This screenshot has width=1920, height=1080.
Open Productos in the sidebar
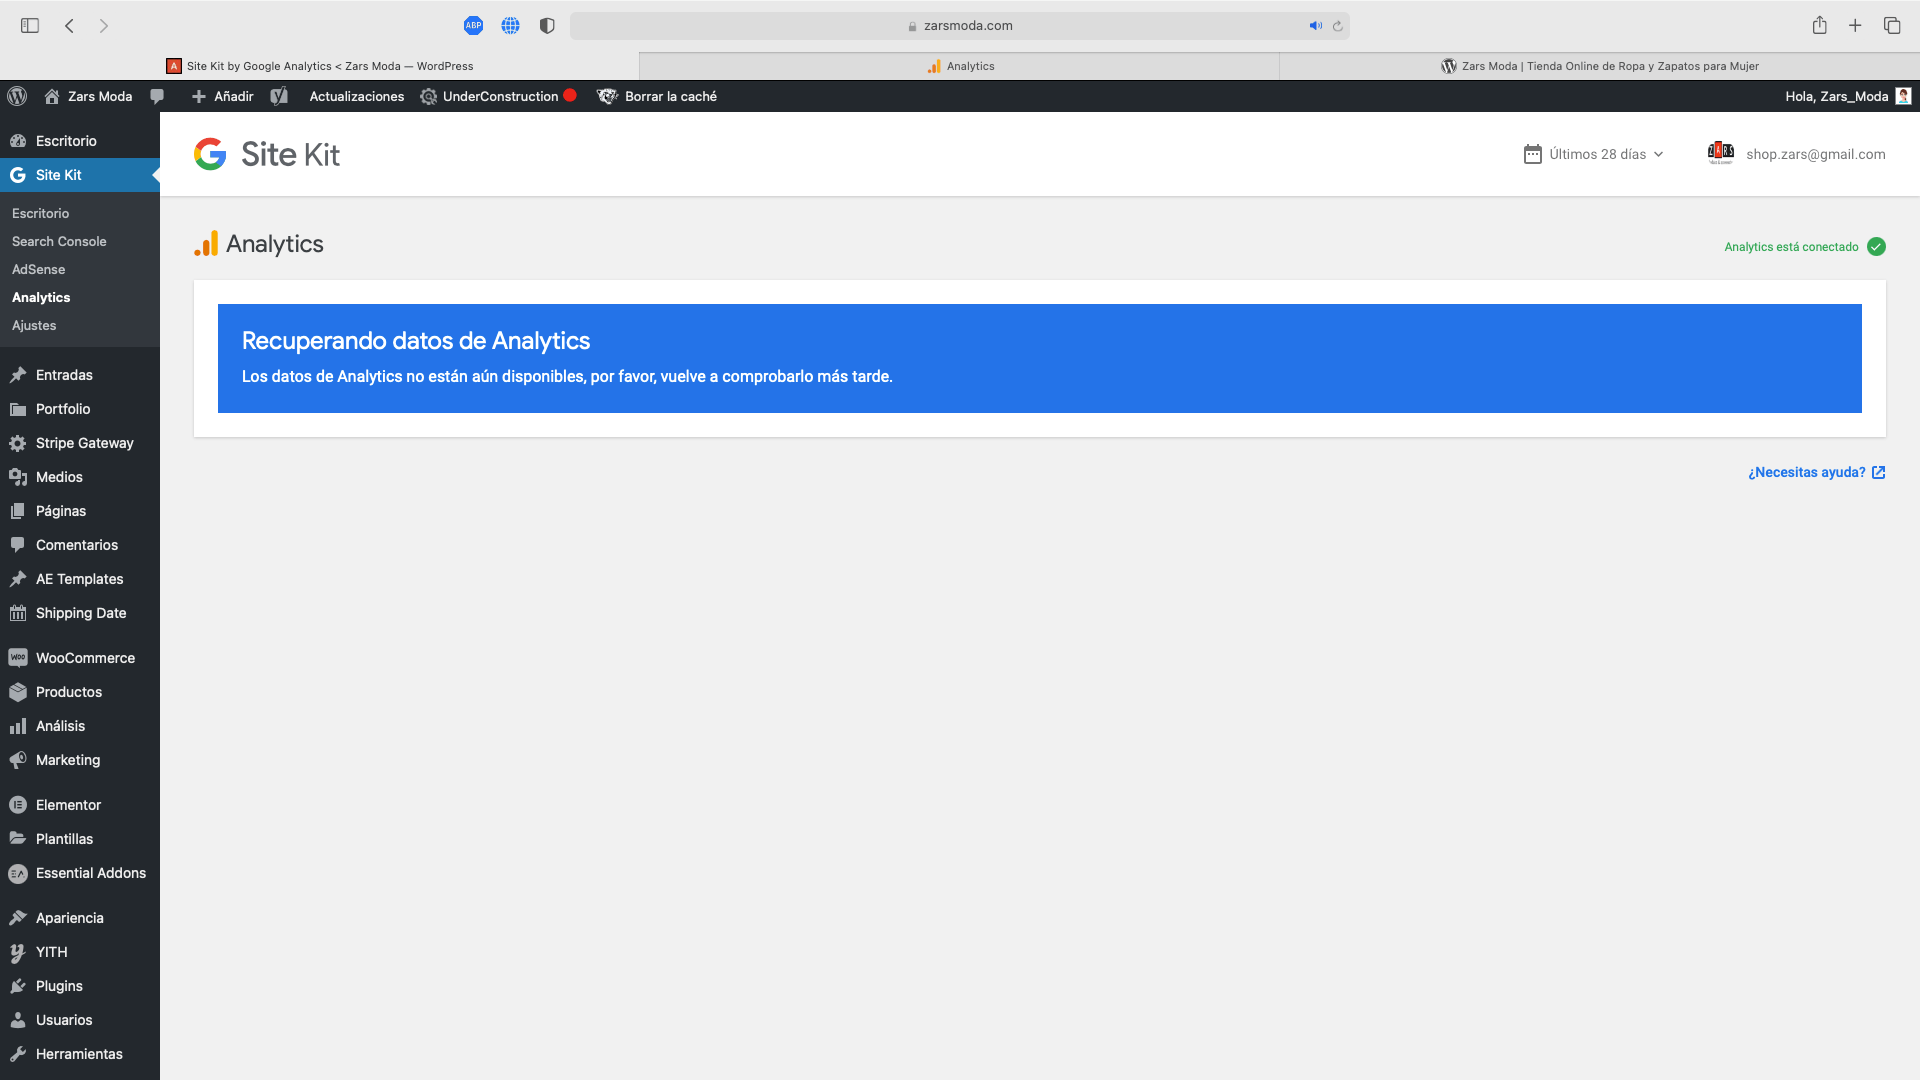[80, 692]
